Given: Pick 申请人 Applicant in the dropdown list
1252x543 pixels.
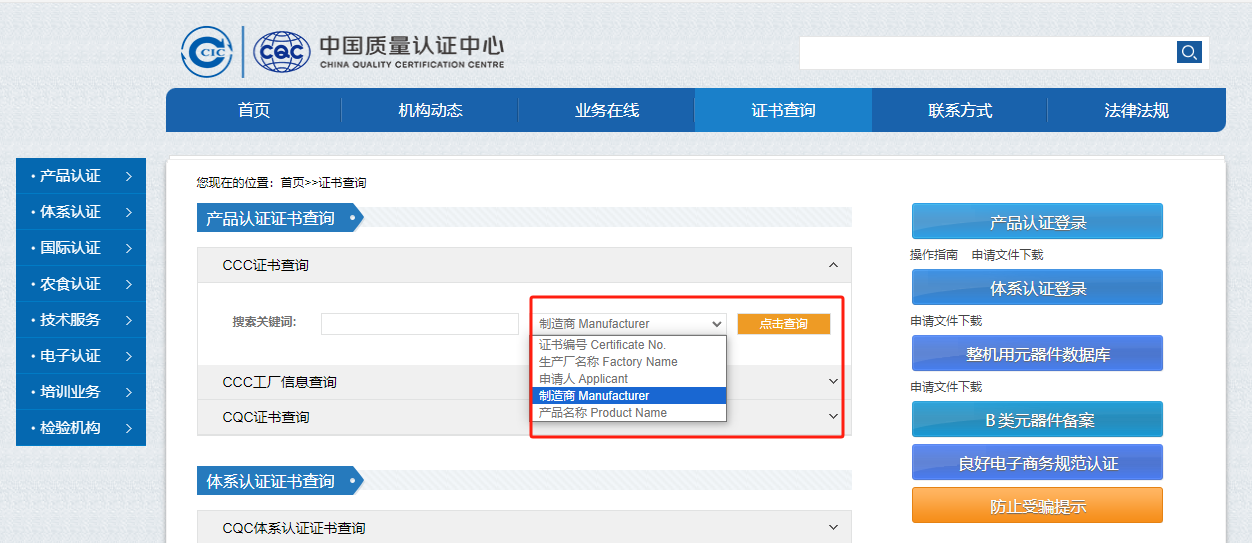Looking at the screenshot, I should (x=583, y=379).
